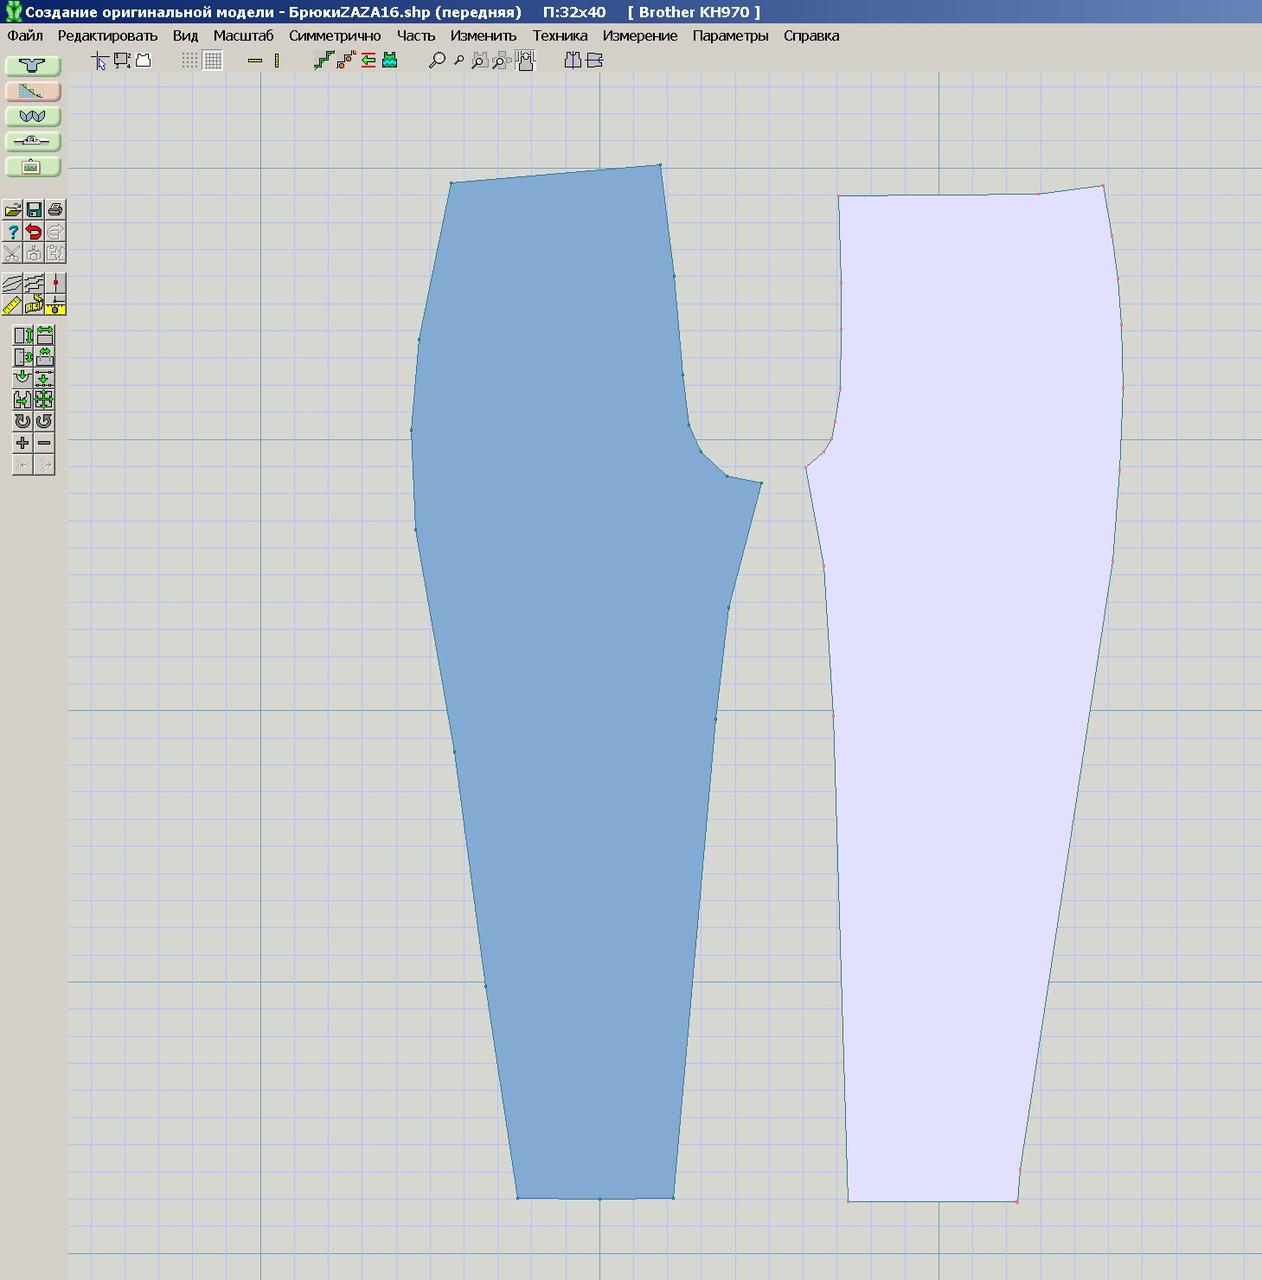The height and width of the screenshot is (1280, 1262).
Task: Undo with the red arrow icon
Action: pyautogui.click(x=34, y=232)
